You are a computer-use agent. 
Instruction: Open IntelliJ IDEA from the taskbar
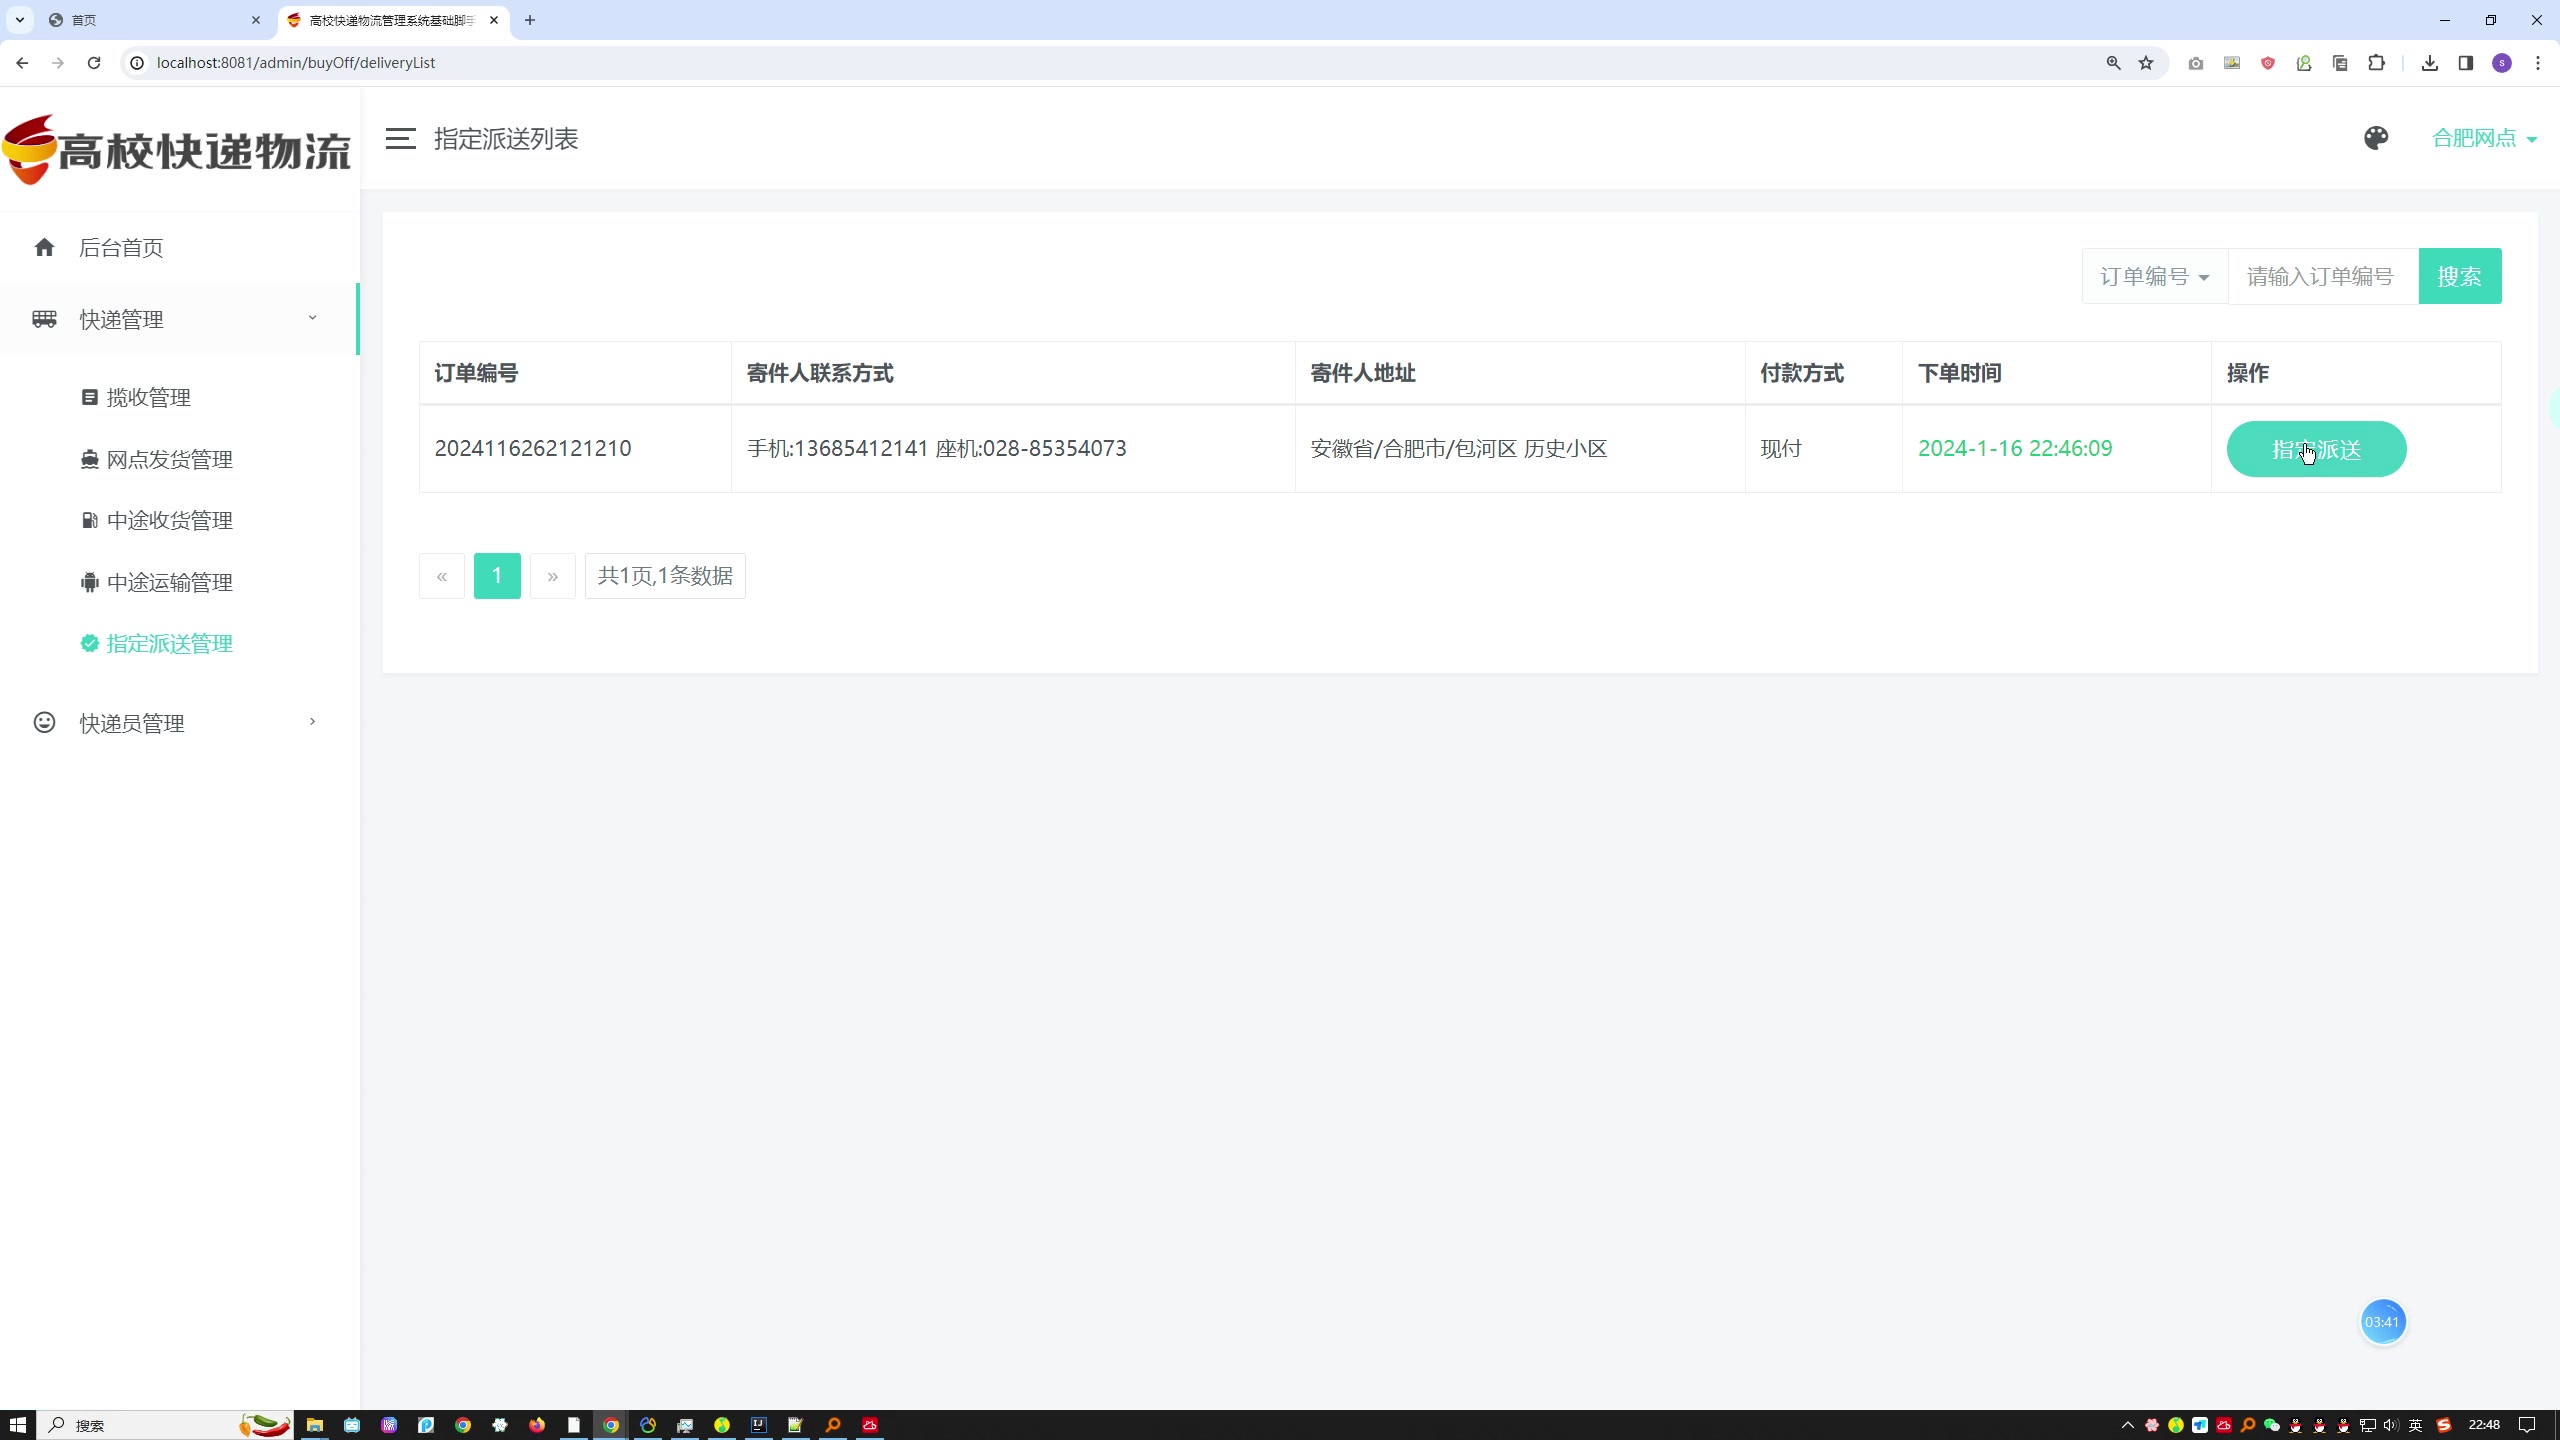coord(759,1425)
